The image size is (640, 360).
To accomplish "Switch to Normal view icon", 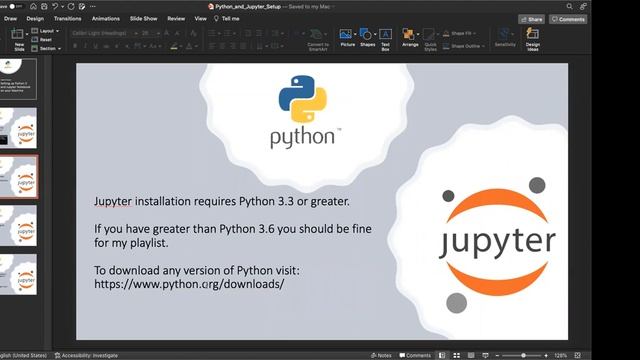I will coord(442,356).
